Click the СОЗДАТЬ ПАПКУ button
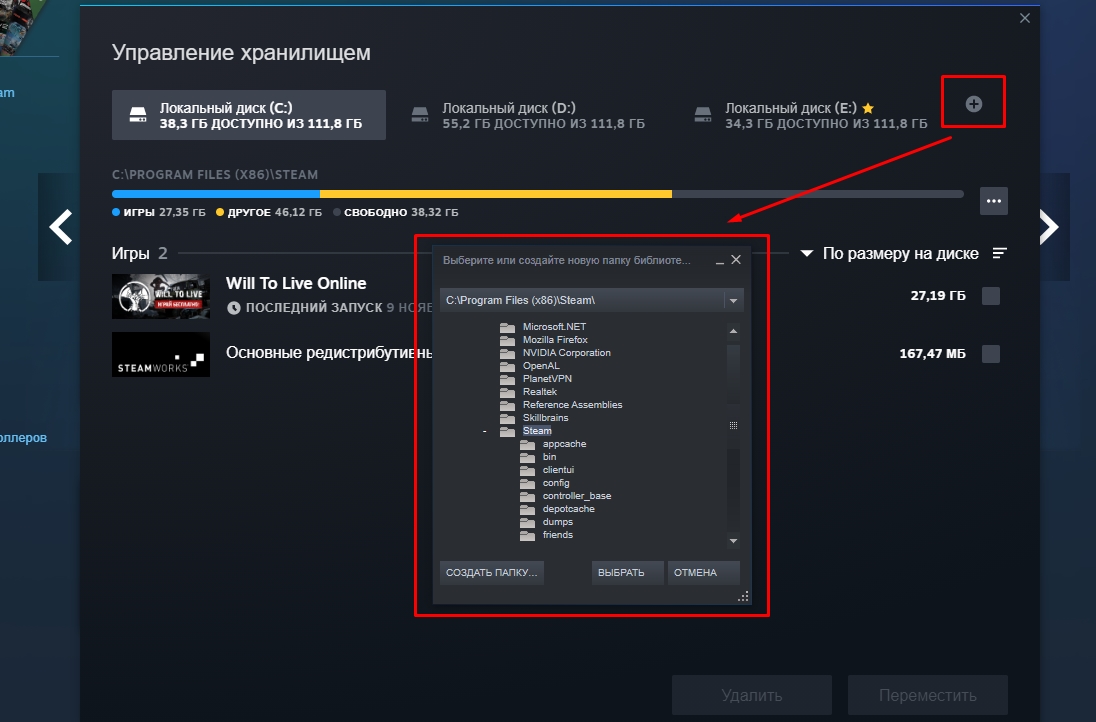This screenshot has width=1096, height=722. 492,572
